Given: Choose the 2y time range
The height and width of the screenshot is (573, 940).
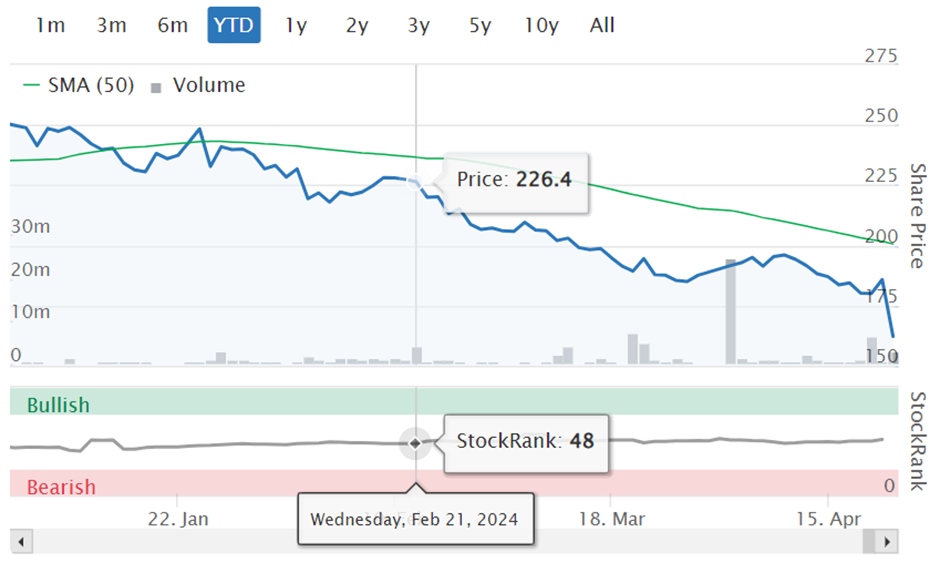Looking at the screenshot, I should point(357,25).
